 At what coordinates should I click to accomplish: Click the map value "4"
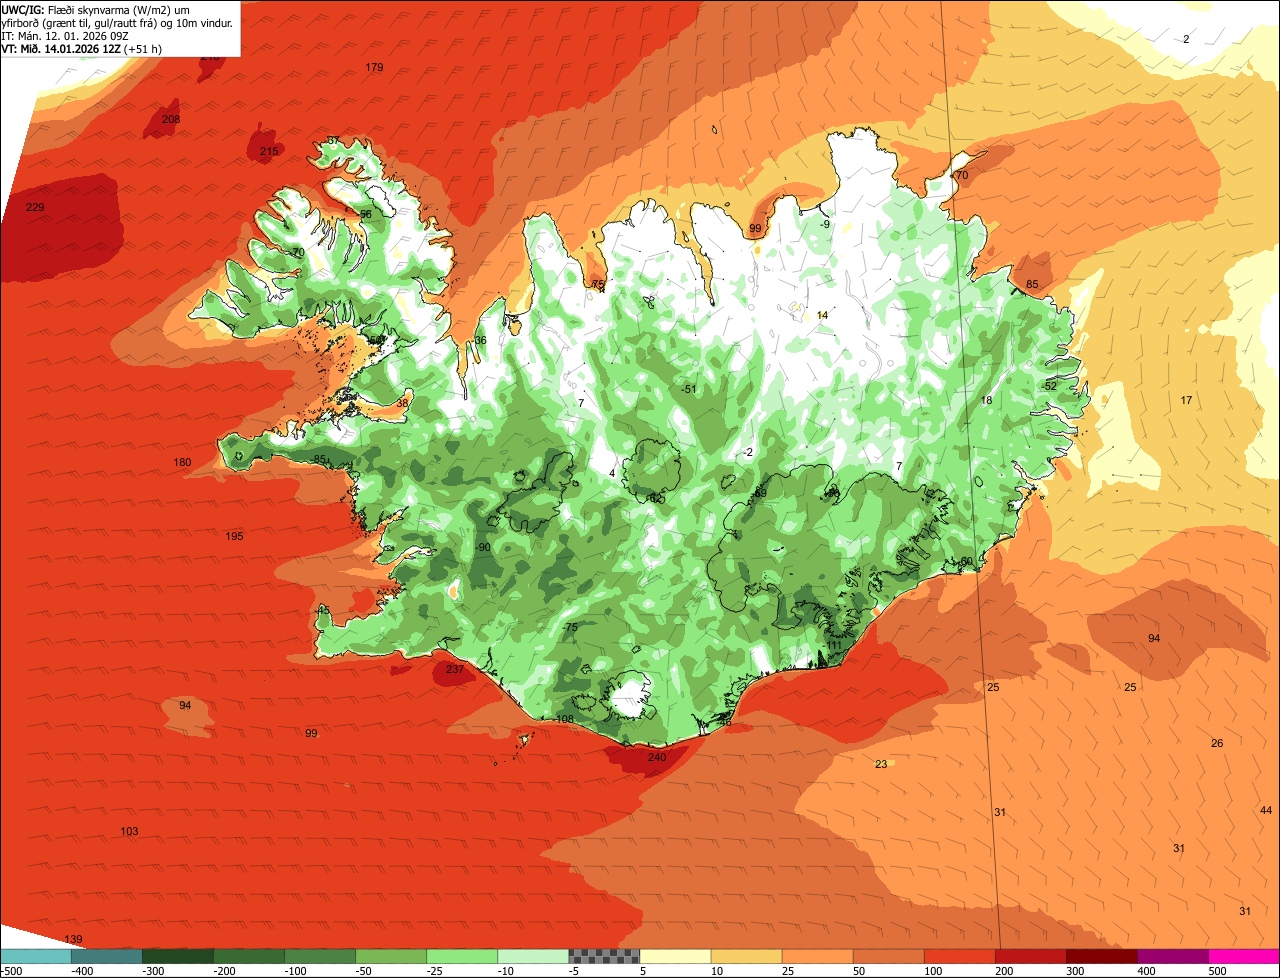[612, 474]
